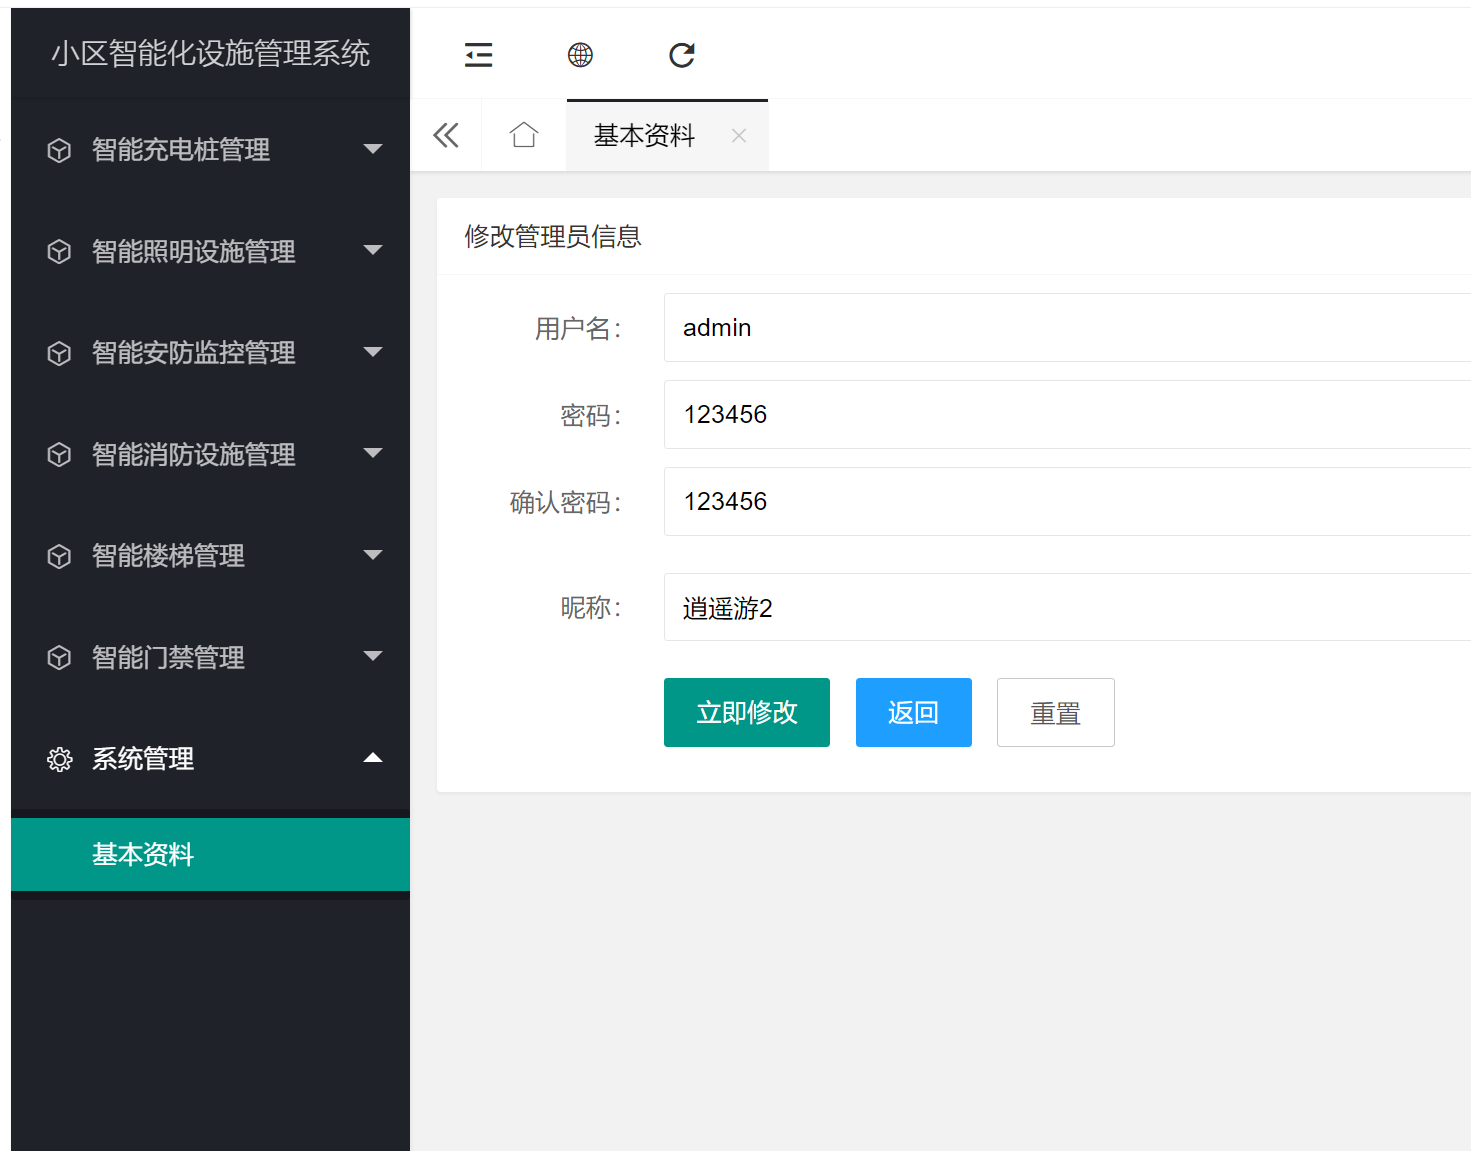The height and width of the screenshot is (1151, 1471).
Task: Click the gear icon next to 系统管理
Action: tap(60, 759)
